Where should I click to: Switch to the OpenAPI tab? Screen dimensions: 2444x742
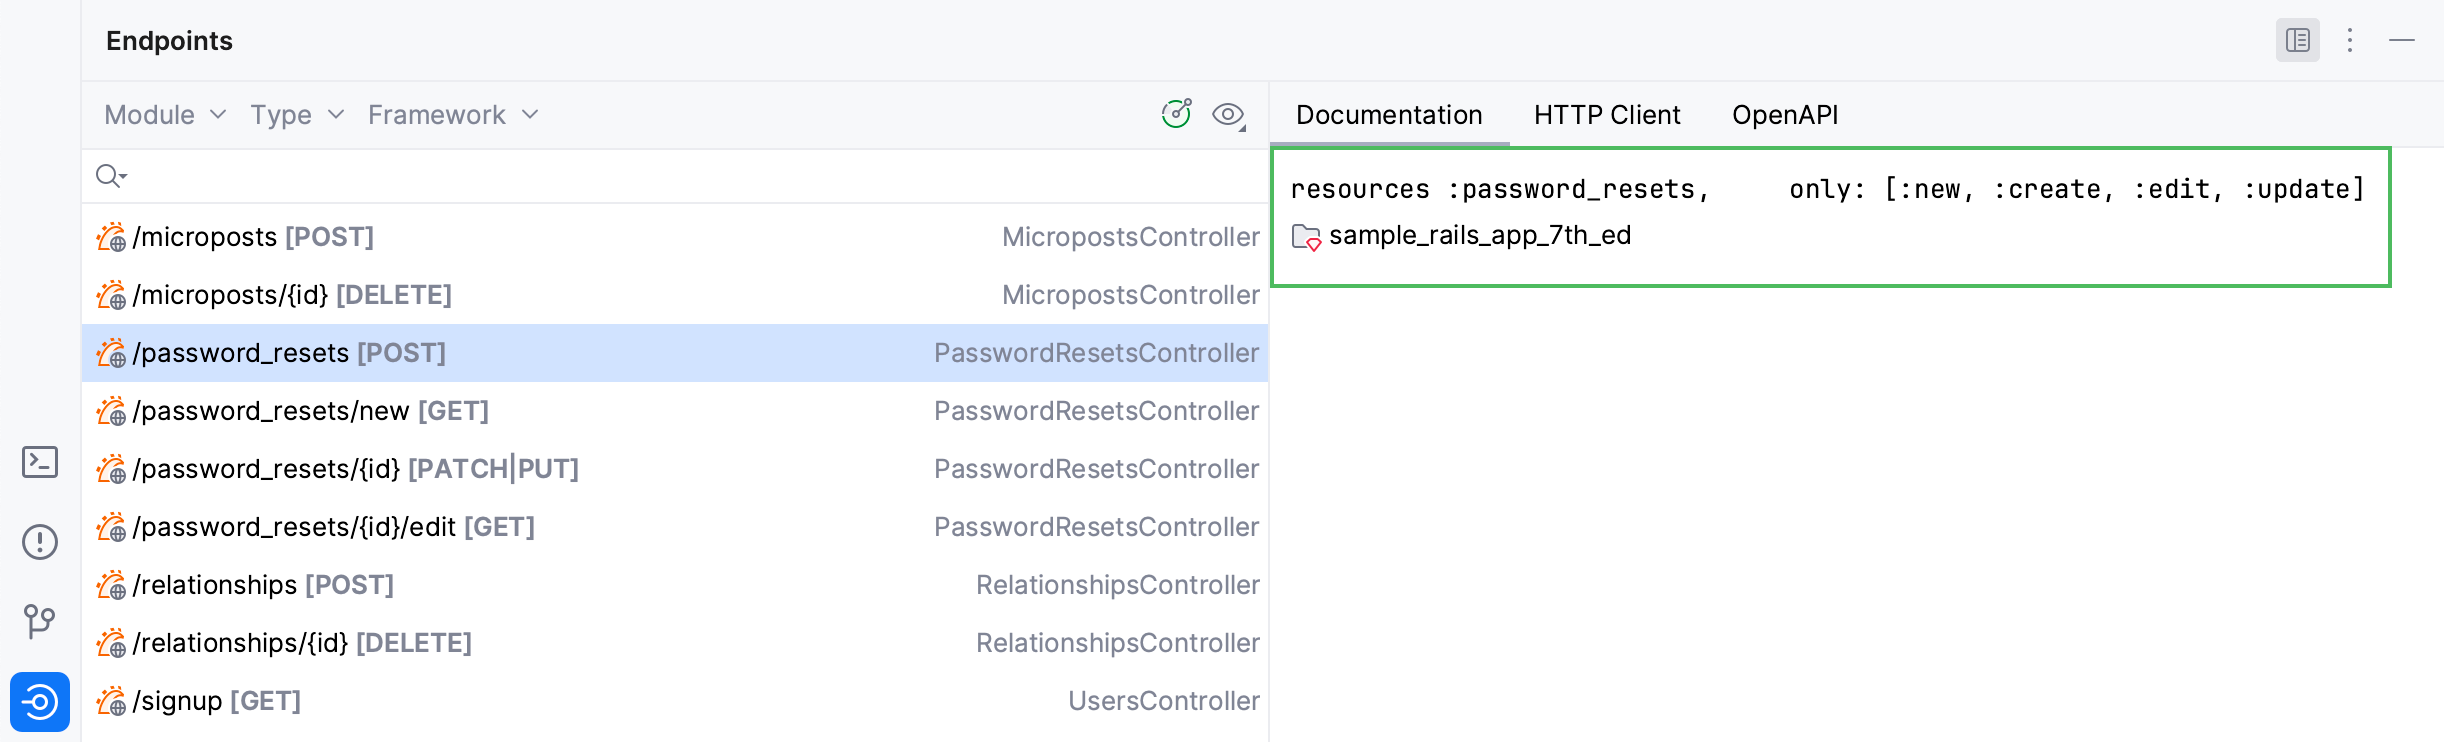pos(1784,115)
